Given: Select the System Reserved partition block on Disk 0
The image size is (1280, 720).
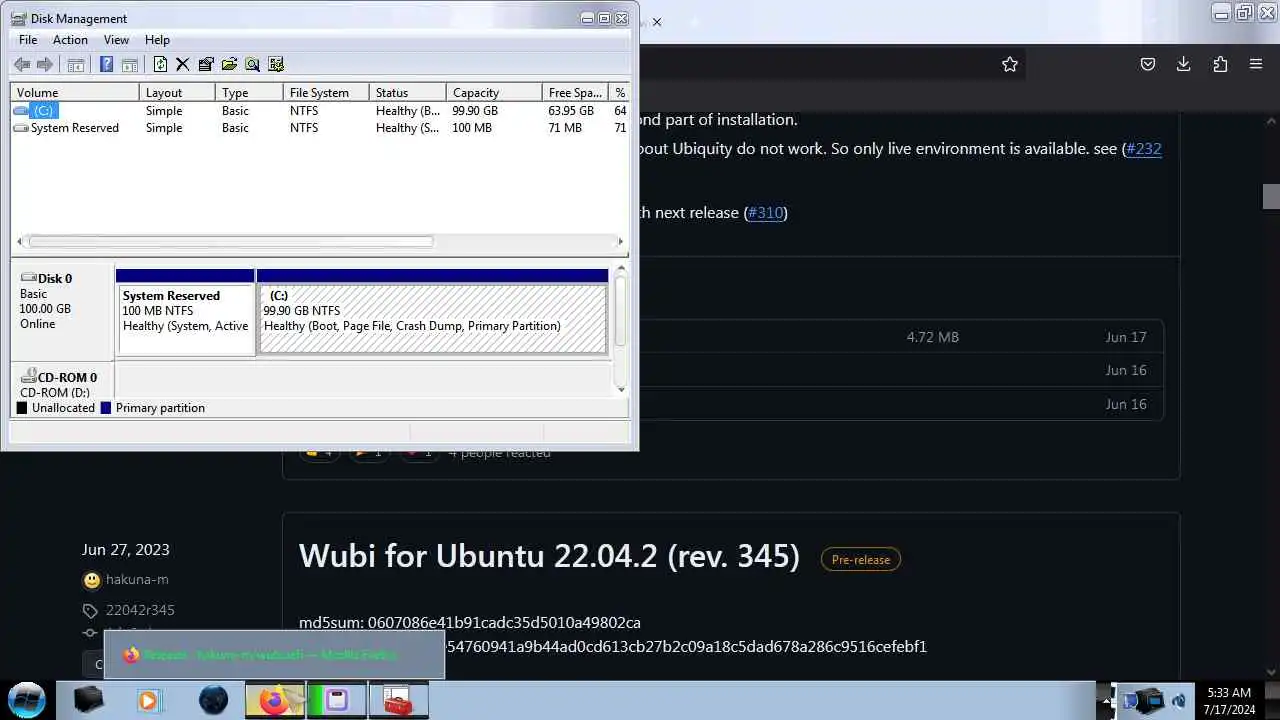Looking at the screenshot, I should tap(185, 311).
